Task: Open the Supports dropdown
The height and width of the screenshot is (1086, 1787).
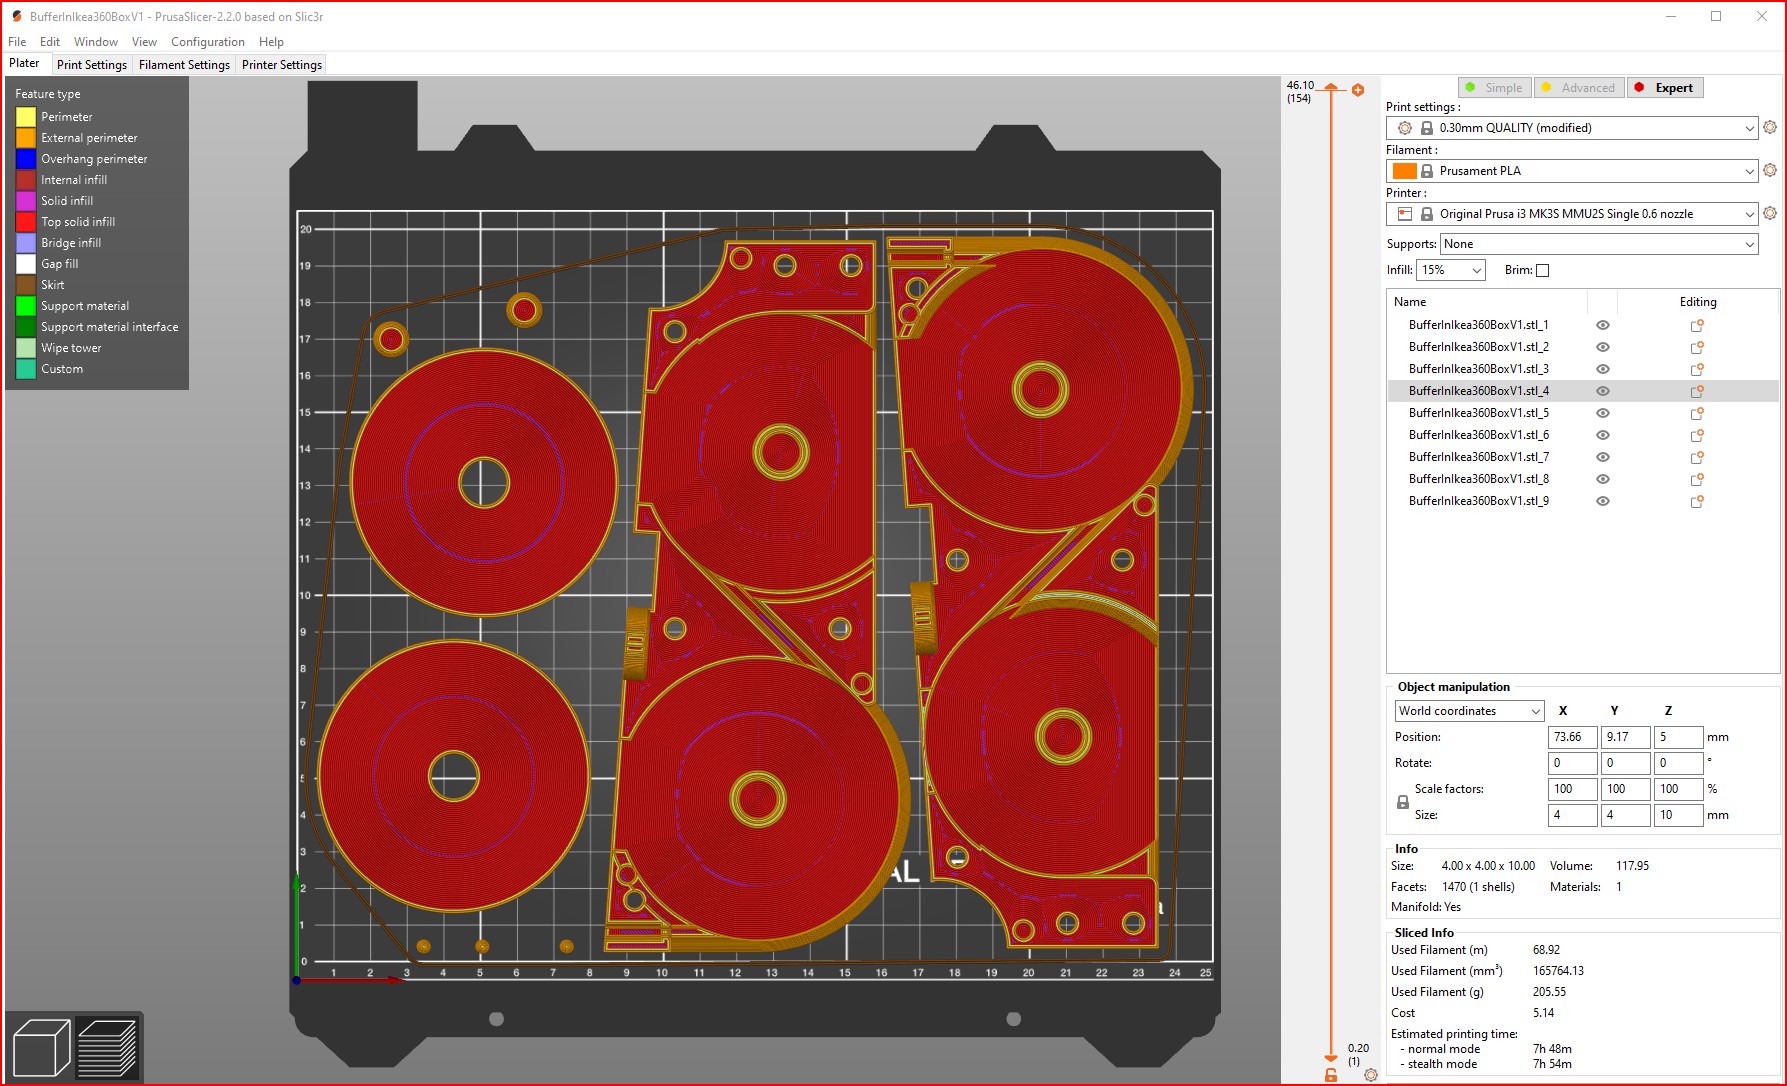Action: (x=1598, y=244)
